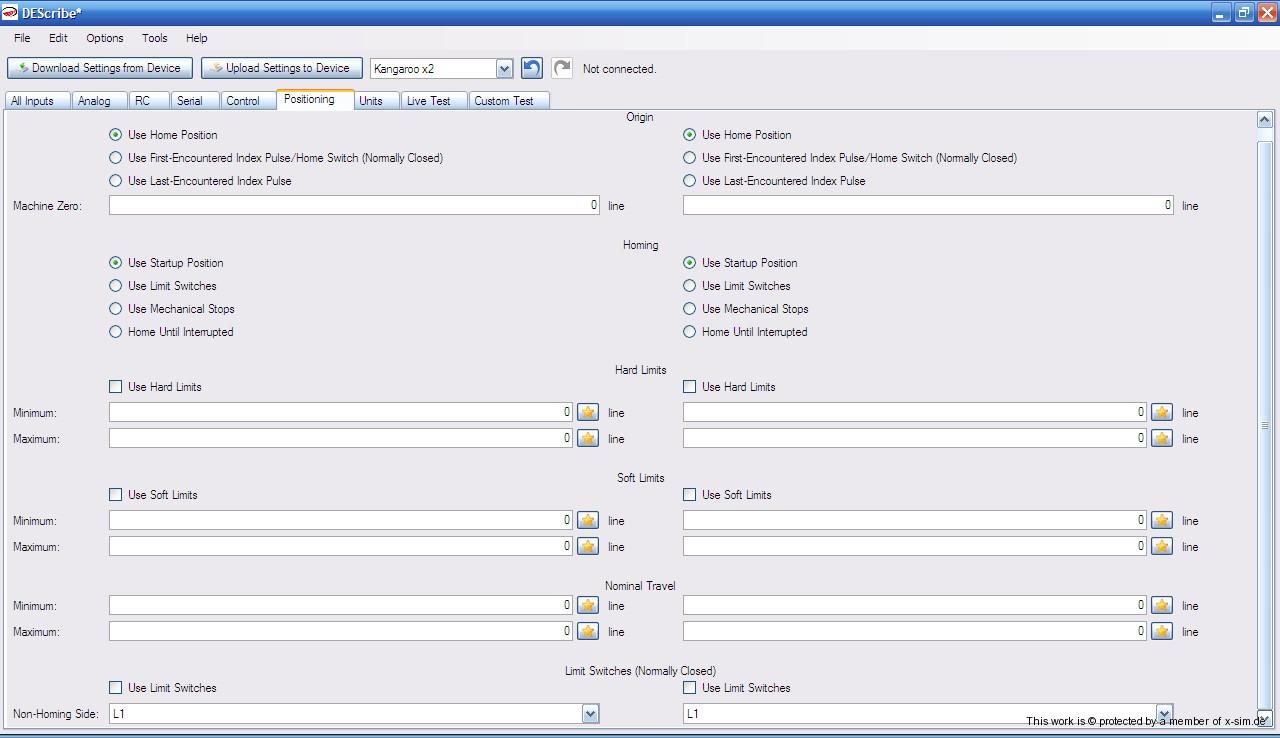The height and width of the screenshot is (738, 1280).
Task: Select left Use Mechanical Stops radio option
Action: 116,309
